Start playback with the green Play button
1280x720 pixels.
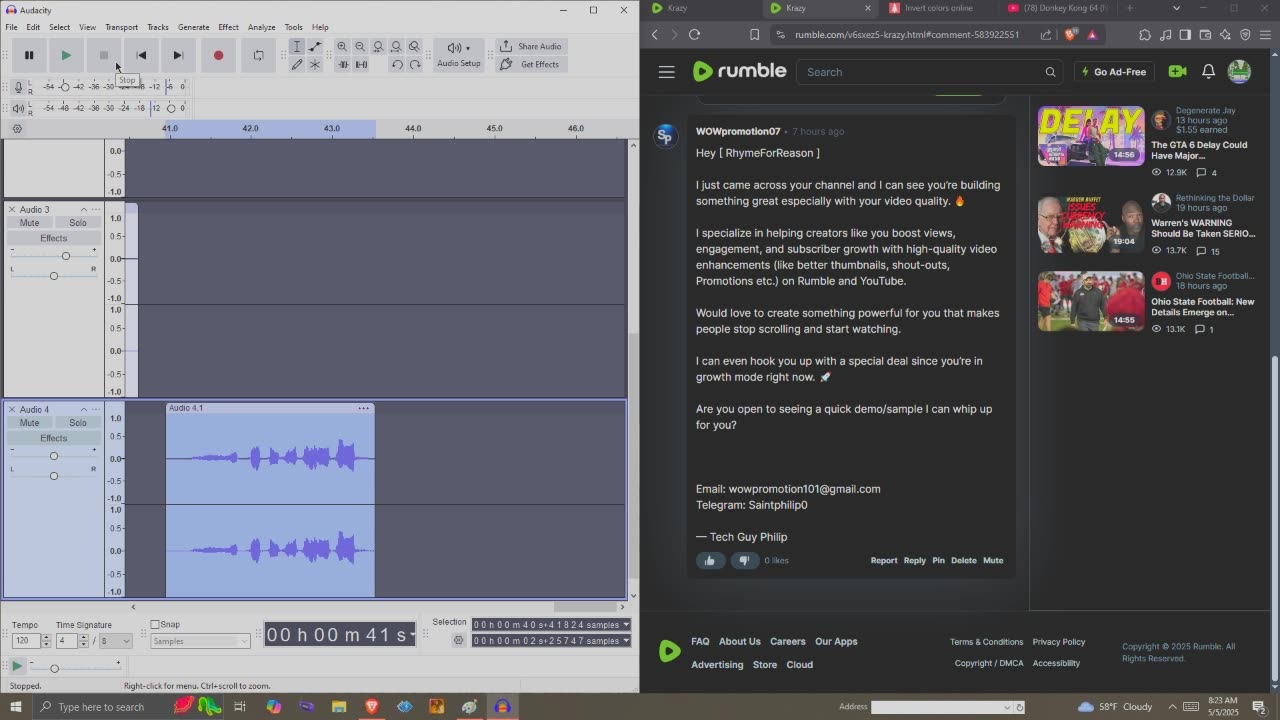click(x=66, y=55)
